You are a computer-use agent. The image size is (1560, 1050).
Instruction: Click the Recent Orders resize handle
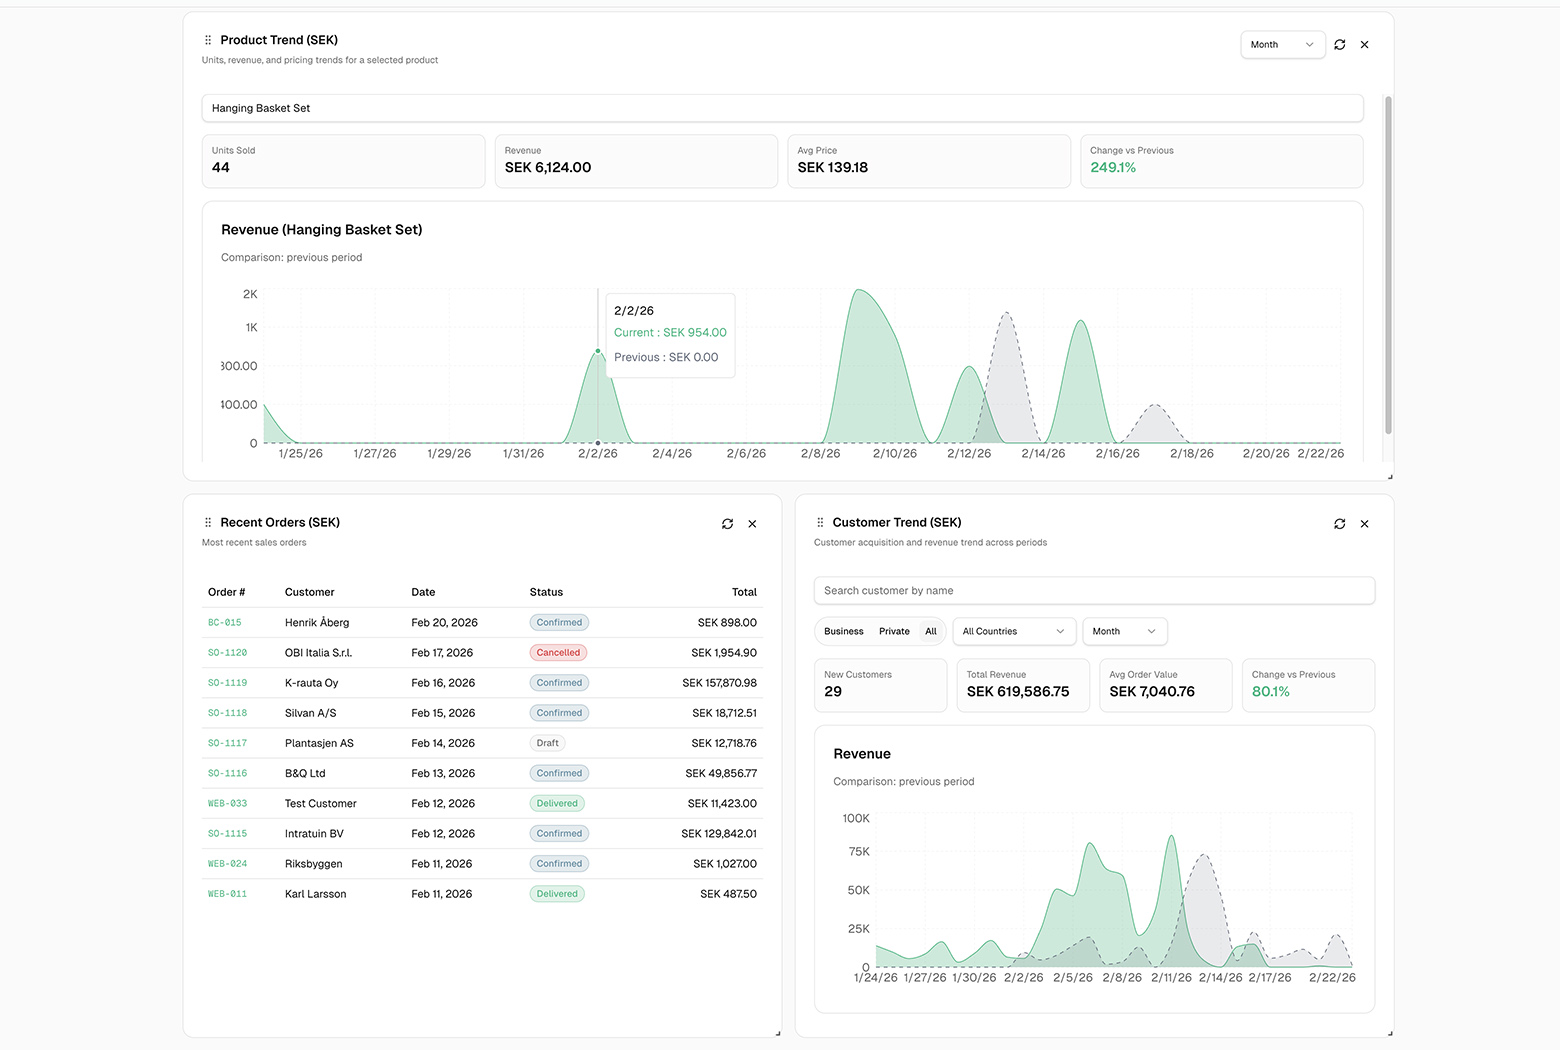coord(777,1032)
